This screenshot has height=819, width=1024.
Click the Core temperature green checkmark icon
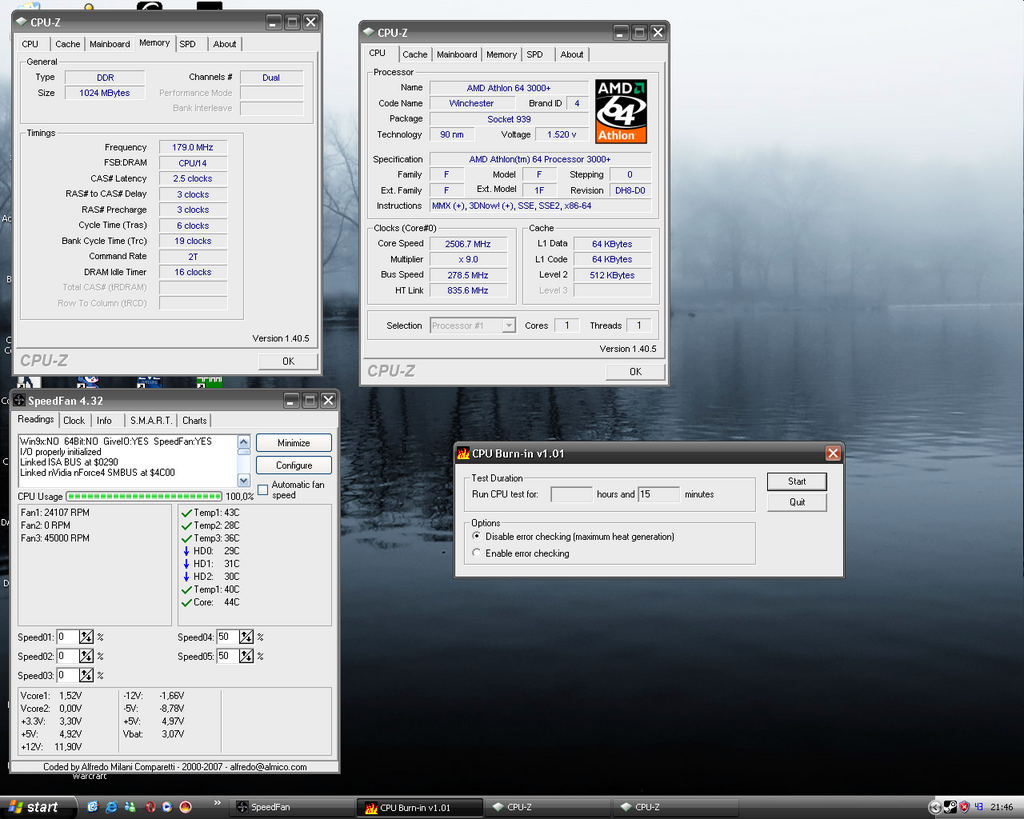[186, 603]
